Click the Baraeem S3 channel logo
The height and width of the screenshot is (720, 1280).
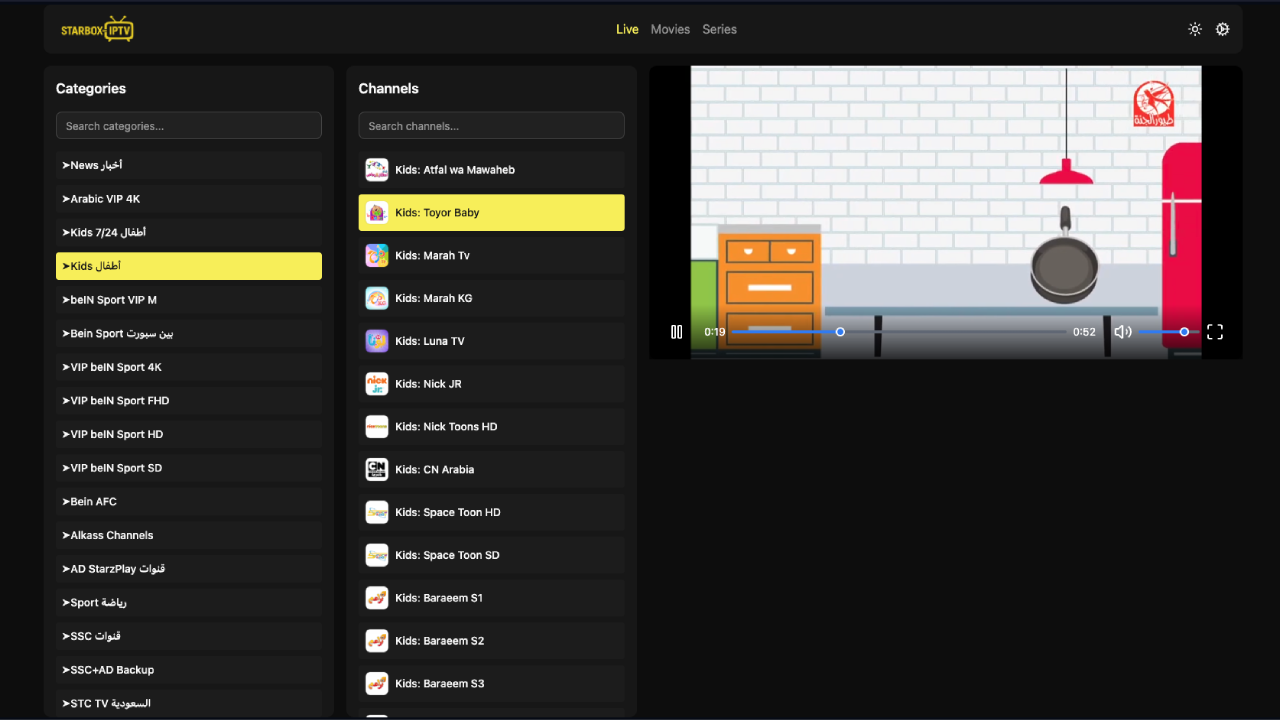377,684
